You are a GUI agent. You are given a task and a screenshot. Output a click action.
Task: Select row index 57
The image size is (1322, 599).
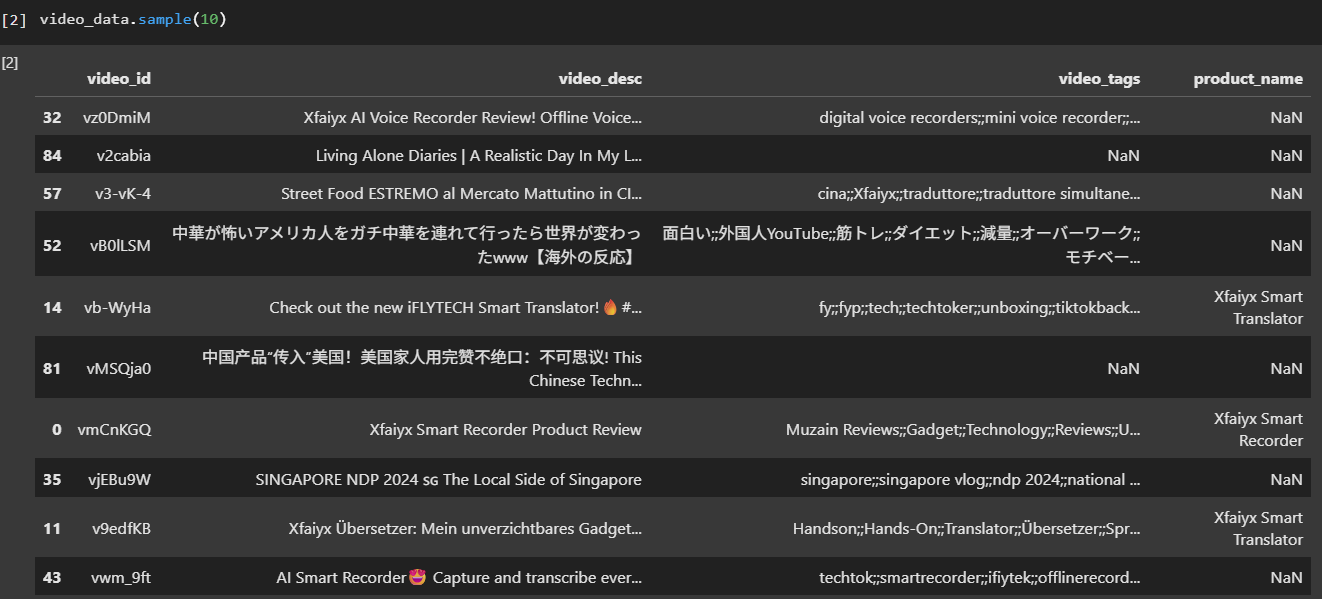[x=52, y=194]
